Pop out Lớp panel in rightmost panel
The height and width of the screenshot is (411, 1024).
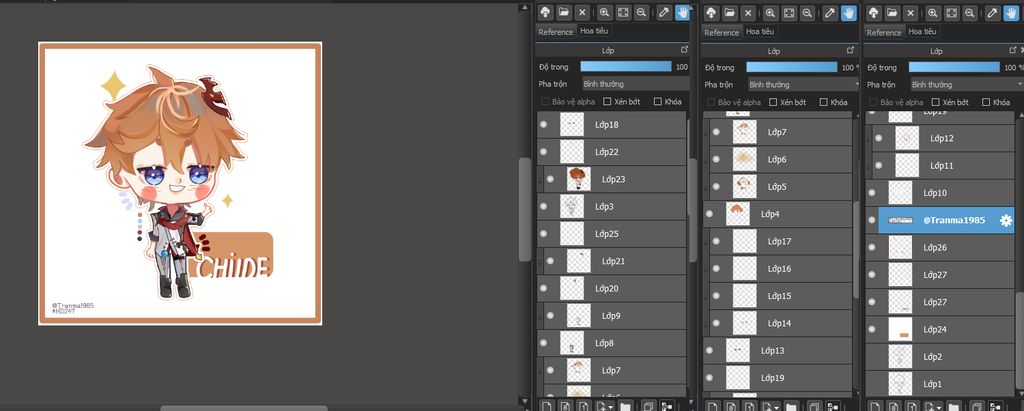tap(1013, 50)
